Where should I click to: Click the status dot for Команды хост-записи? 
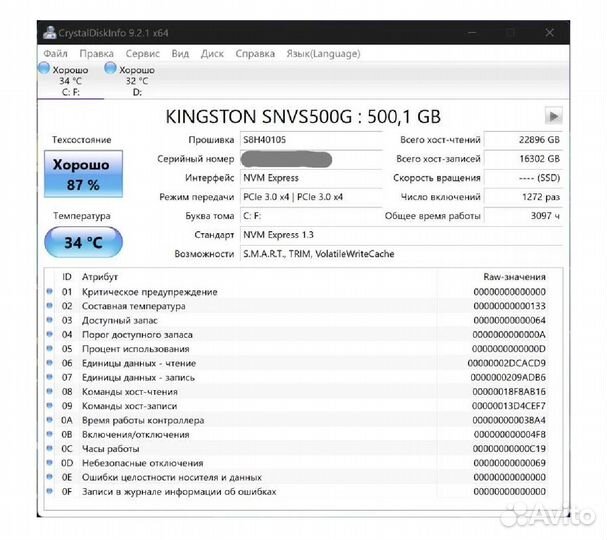(50, 405)
